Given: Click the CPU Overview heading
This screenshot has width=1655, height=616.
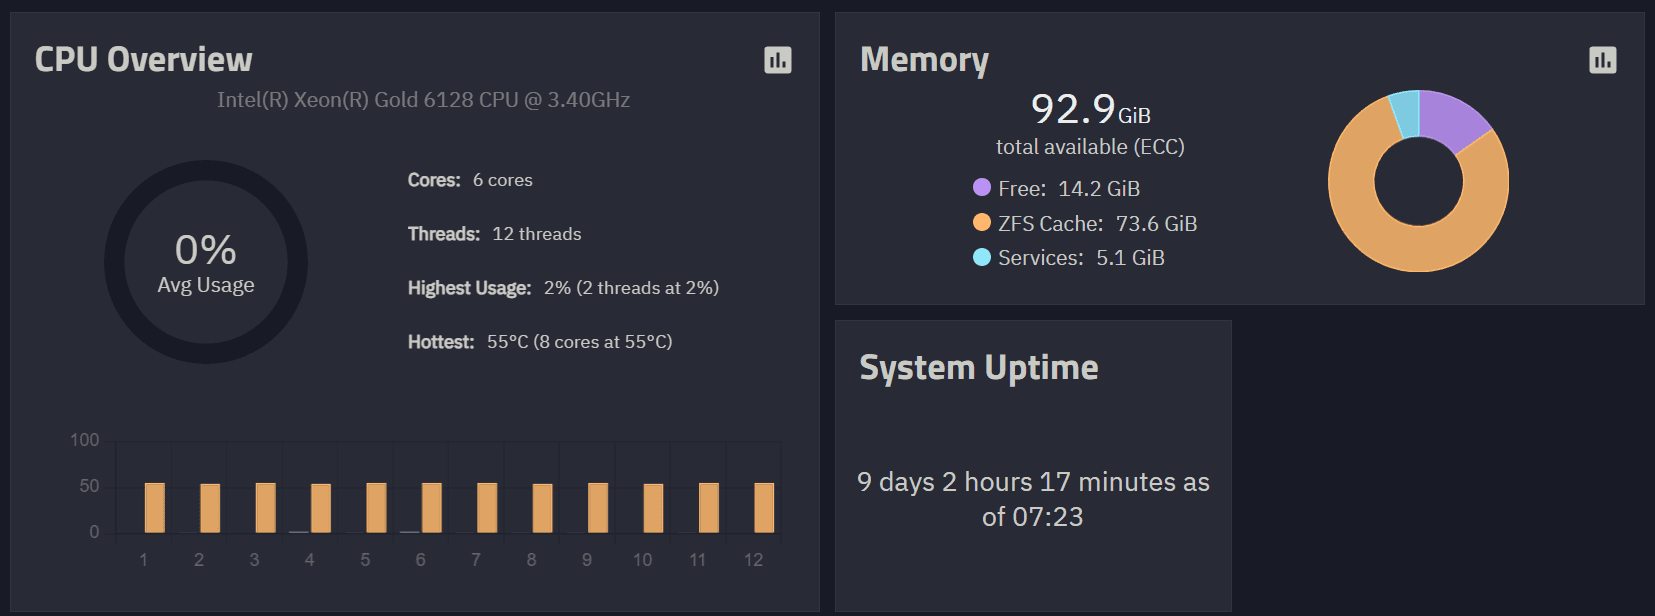Looking at the screenshot, I should tap(144, 60).
